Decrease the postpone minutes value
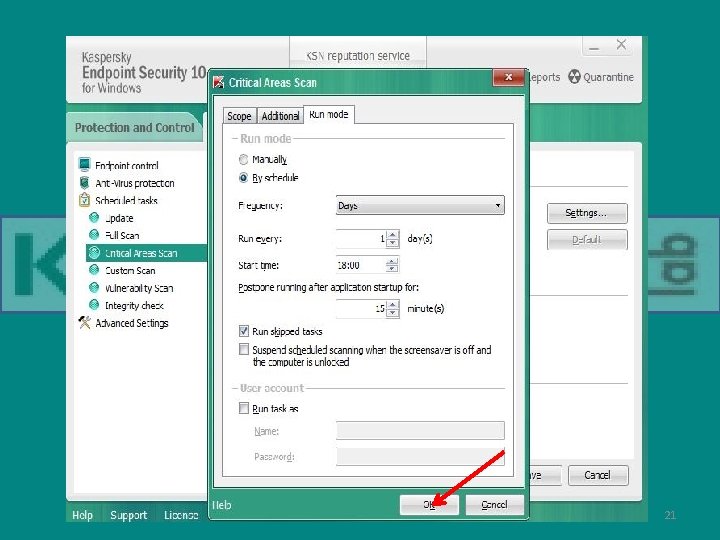Viewport: 720px width, 540px height. (x=392, y=312)
